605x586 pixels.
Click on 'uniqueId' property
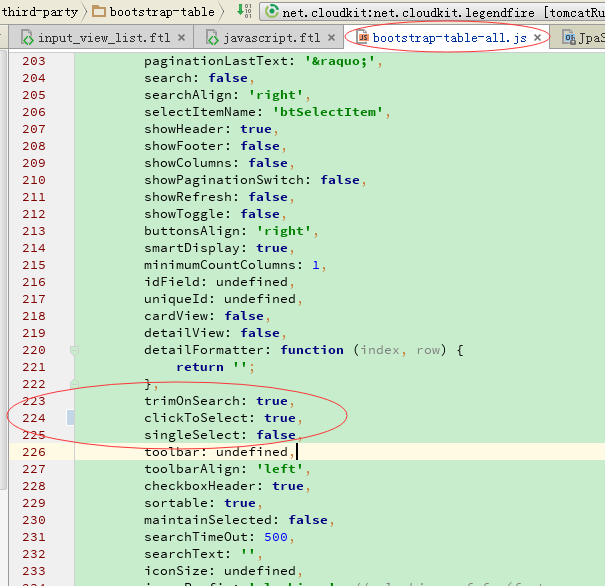[176, 299]
